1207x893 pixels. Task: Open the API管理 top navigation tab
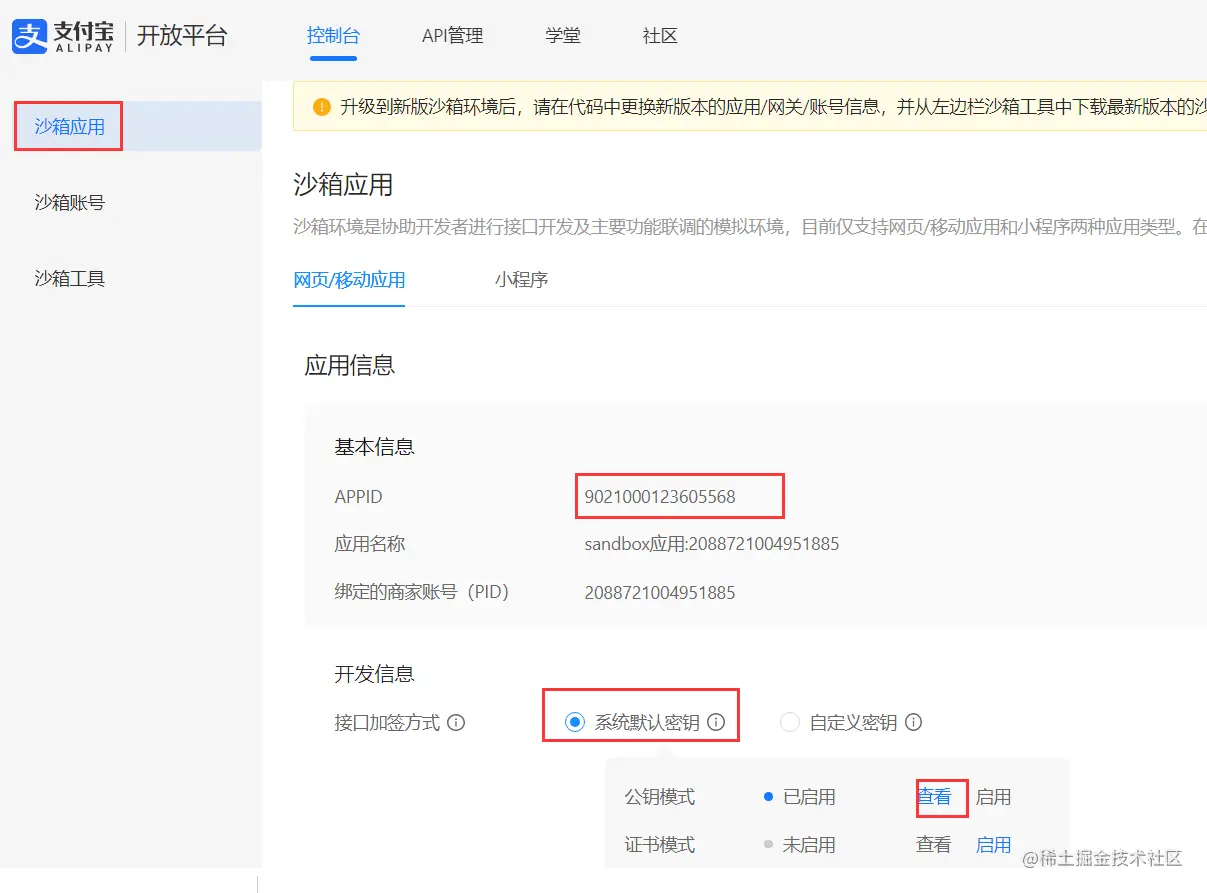coord(452,36)
